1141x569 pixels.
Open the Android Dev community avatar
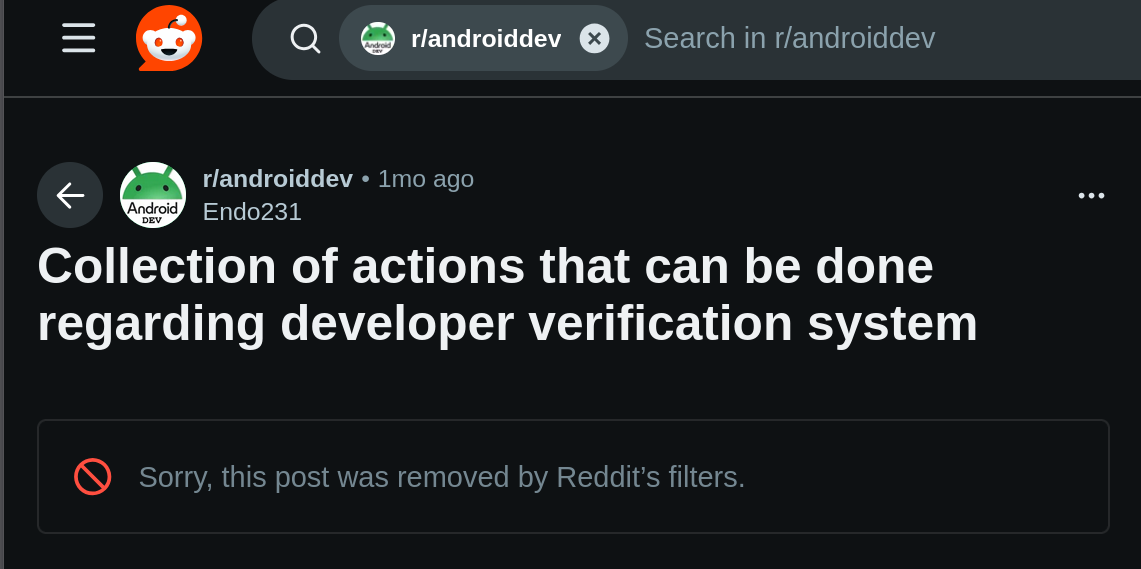click(153, 195)
